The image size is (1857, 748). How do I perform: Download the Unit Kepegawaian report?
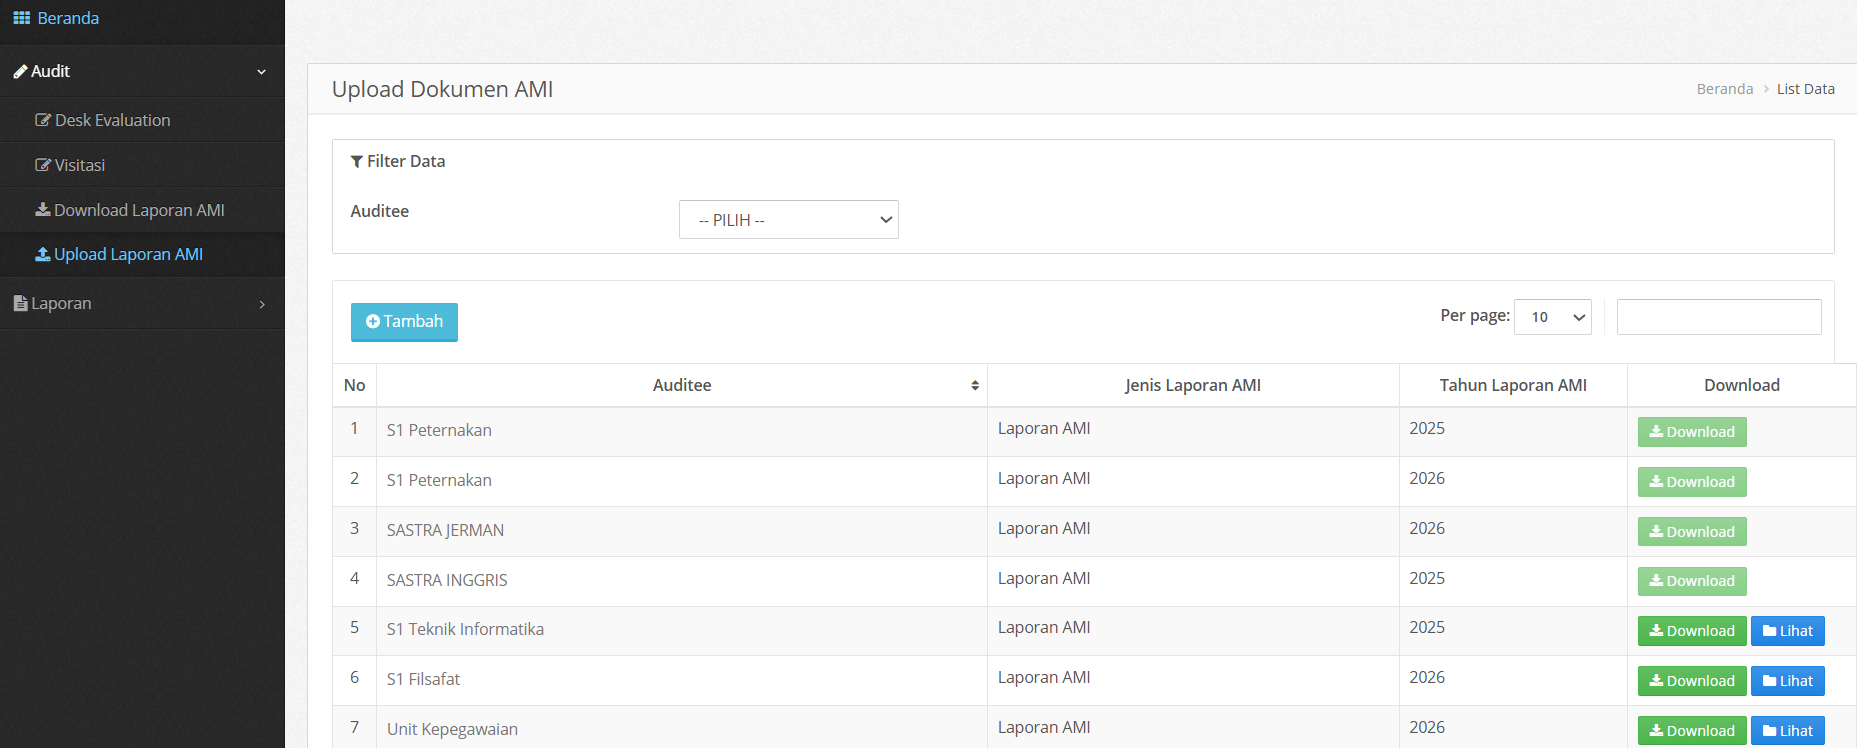[1692, 731]
